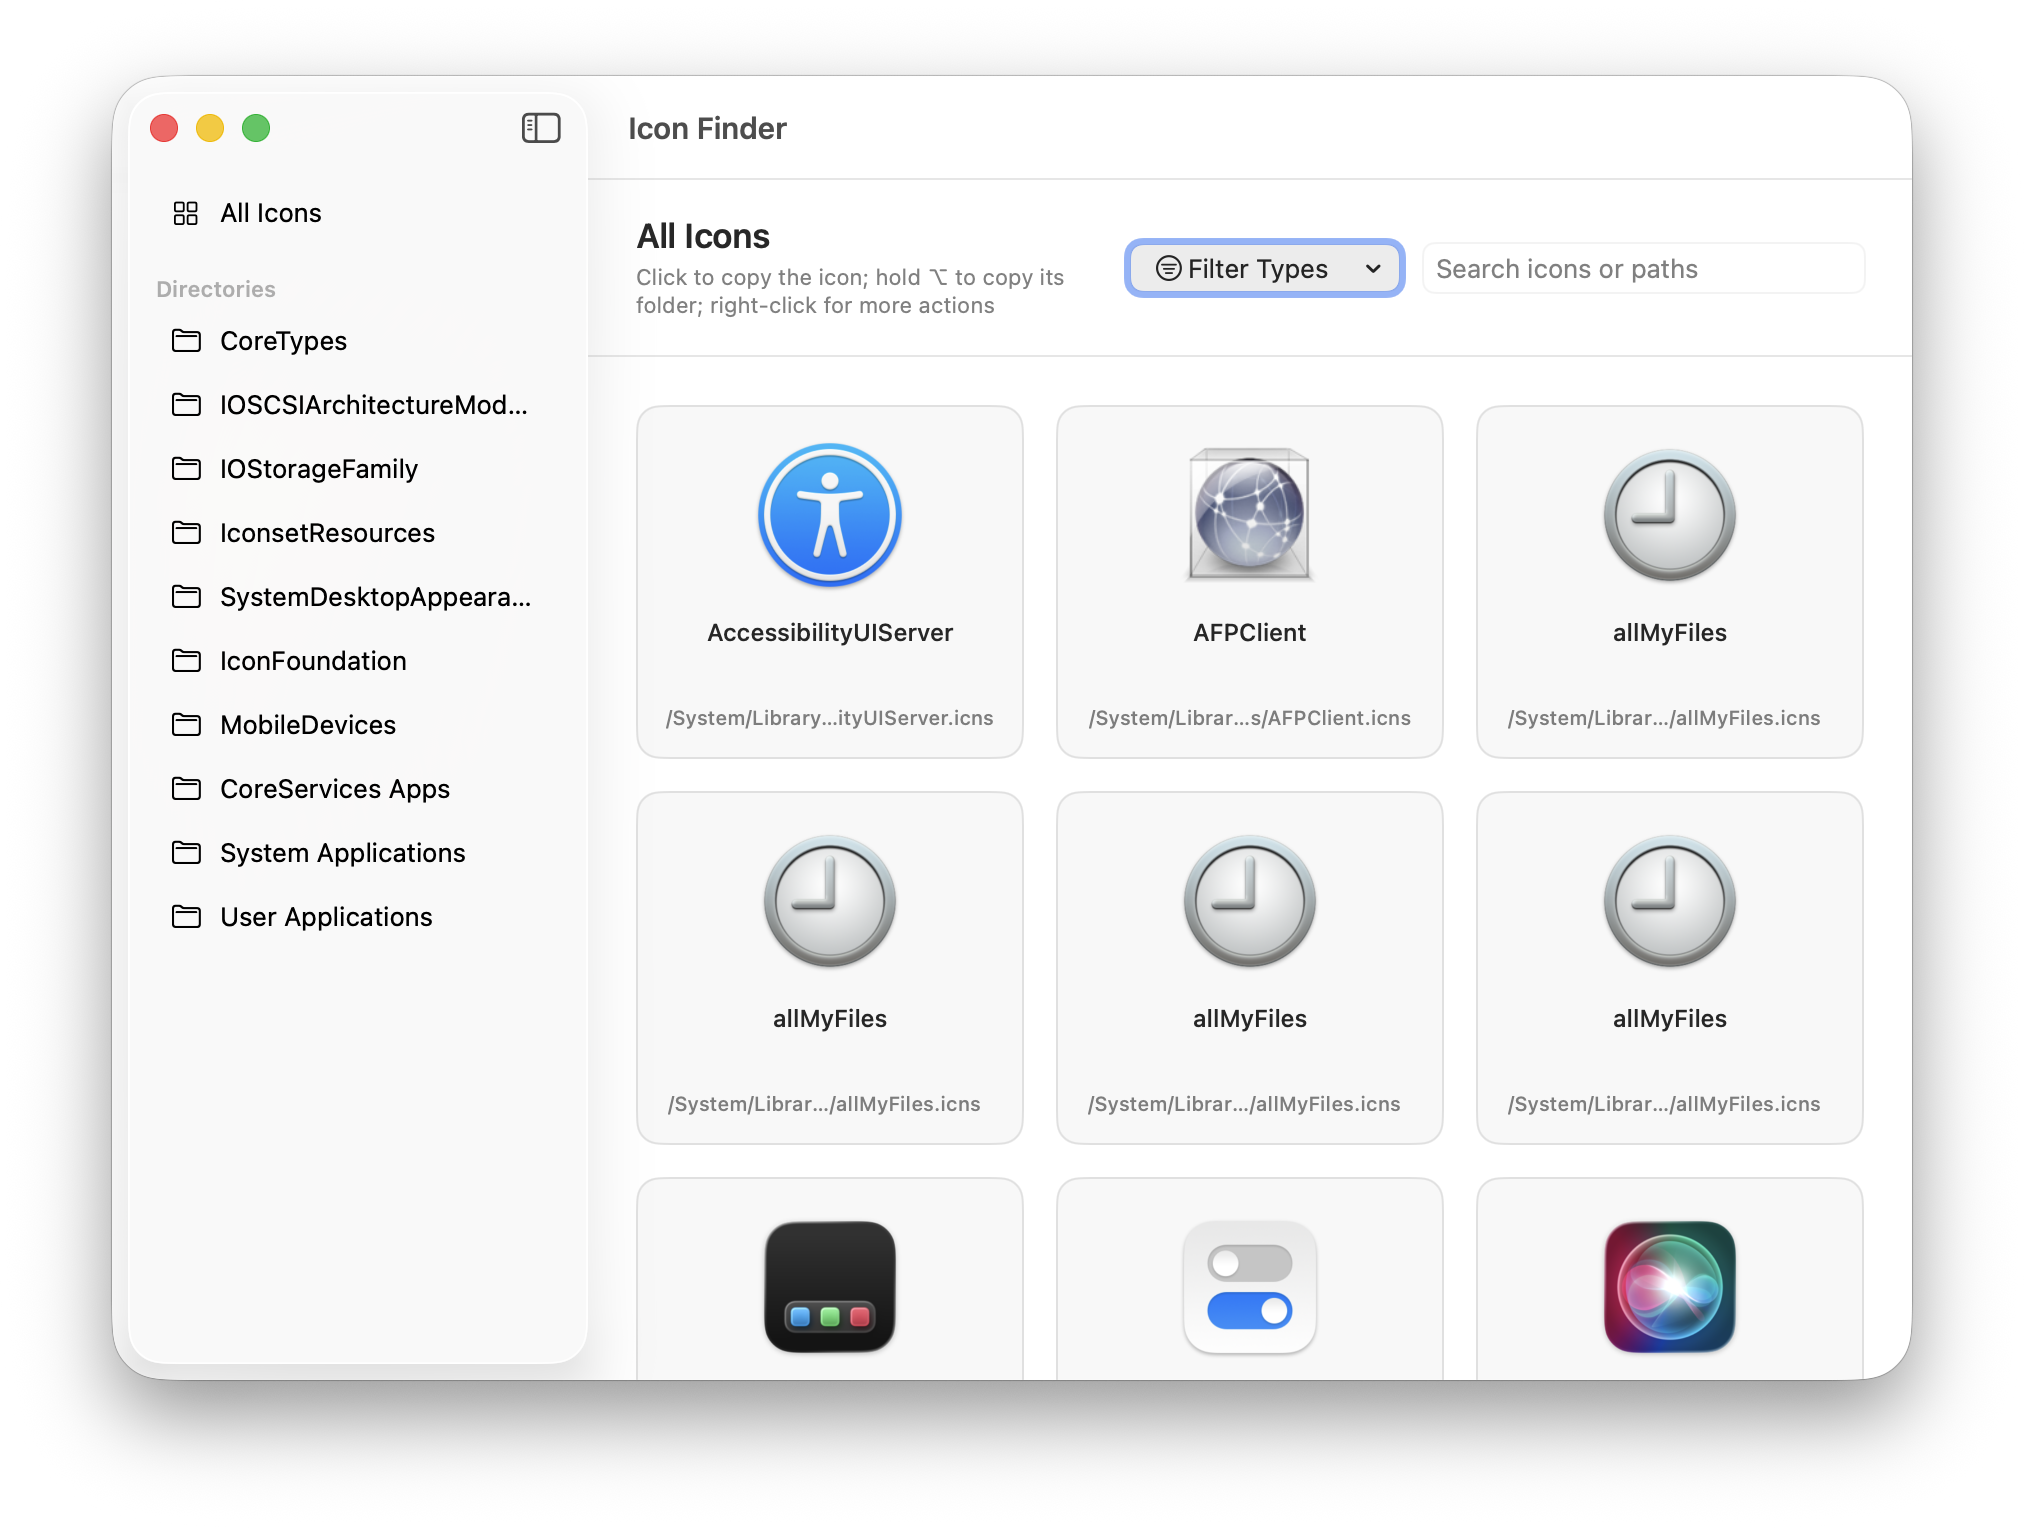
Task: Focus the Search icons or paths field
Action: [x=1643, y=268]
